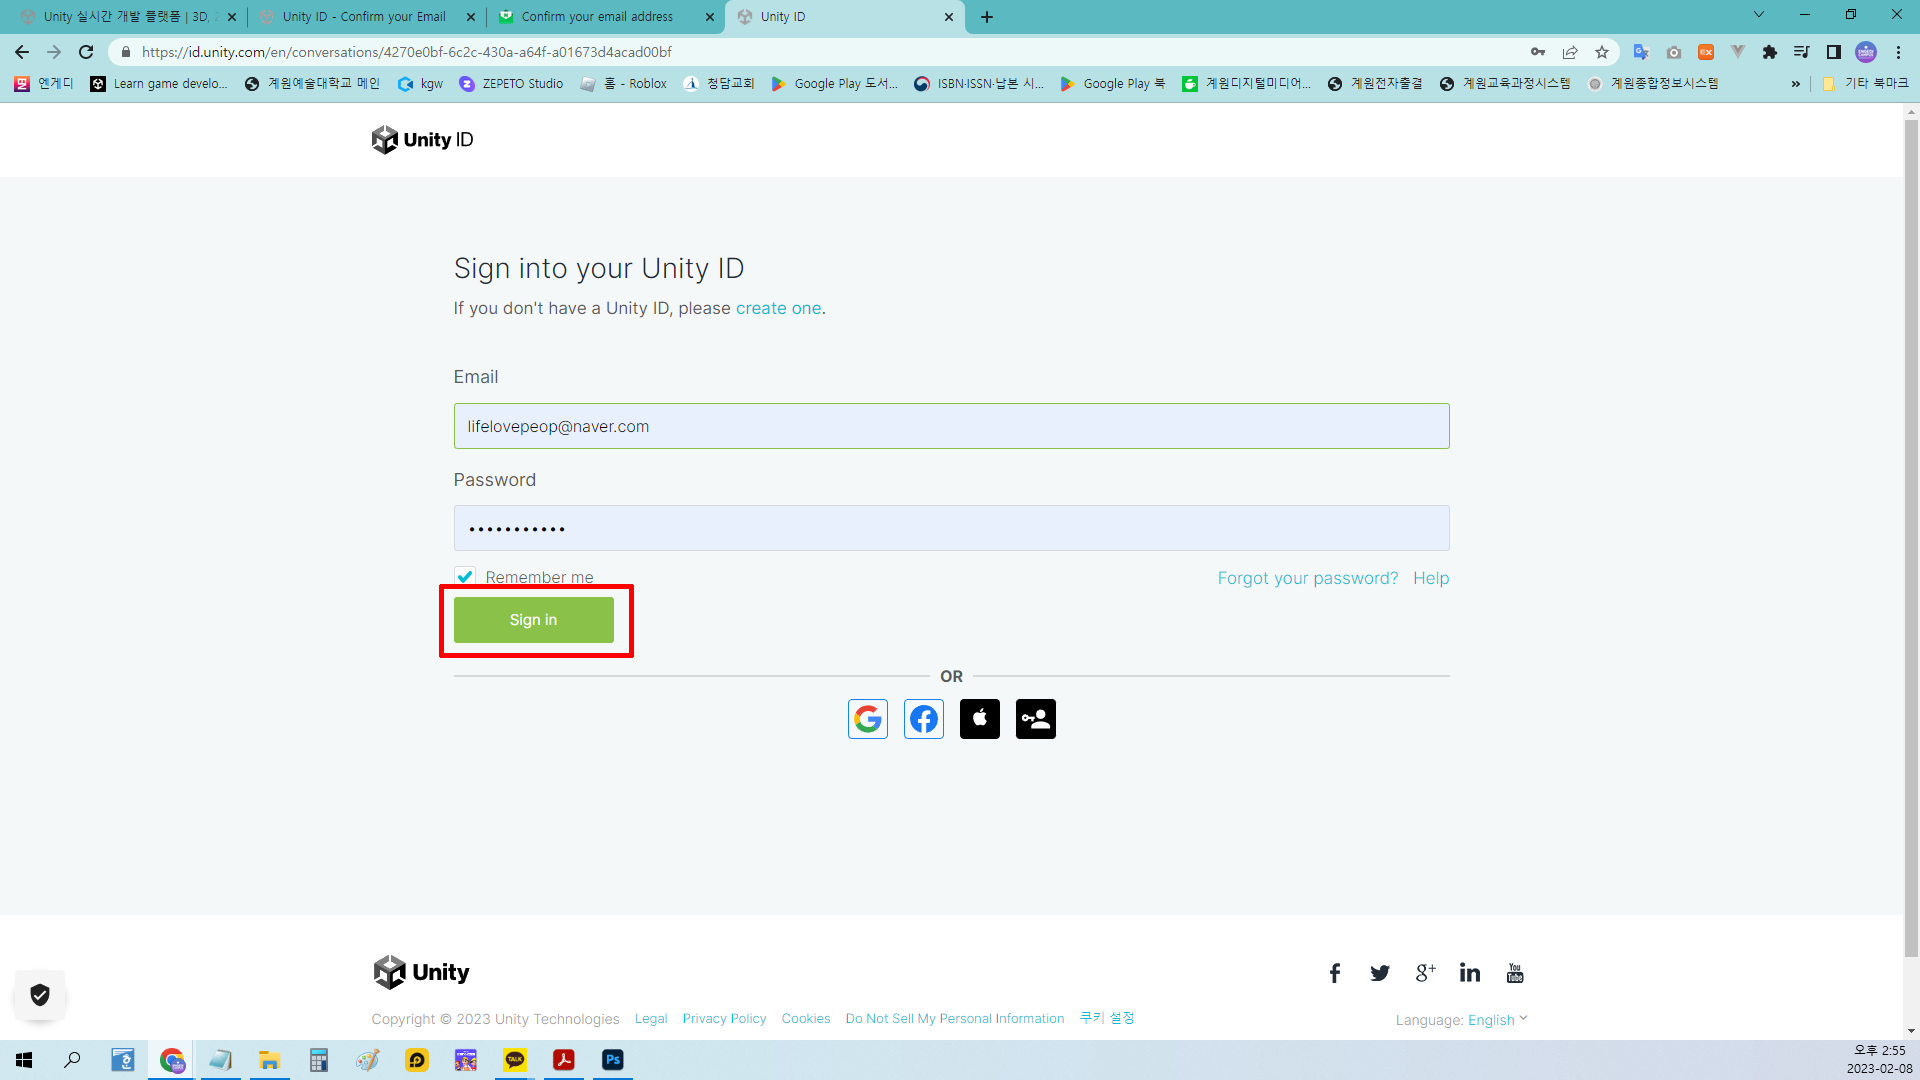The width and height of the screenshot is (1920, 1080).
Task: Switch to the Unity ID - Confirm your Email tab
Action: coord(365,17)
